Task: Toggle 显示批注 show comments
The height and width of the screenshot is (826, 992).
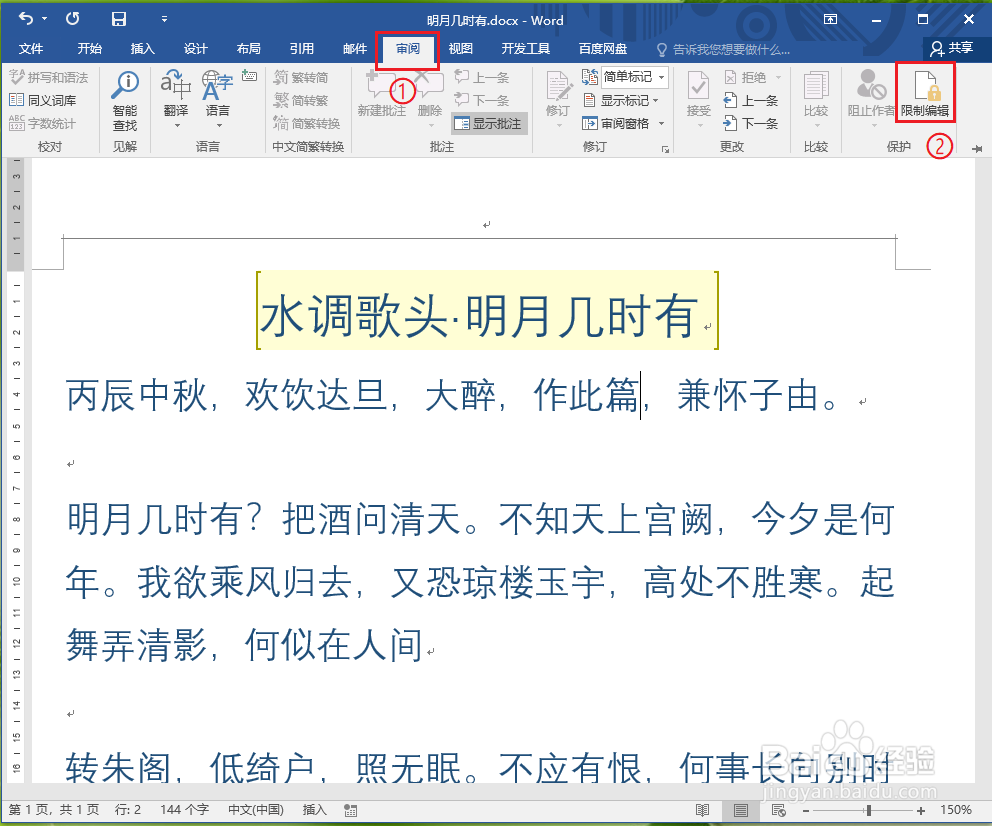Action: (x=488, y=123)
